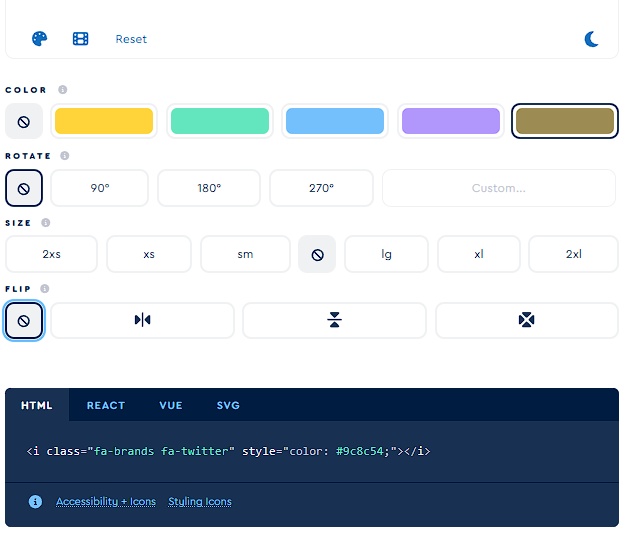The image size is (621, 535).
Task: Flip the icon both directions
Action: point(527,320)
